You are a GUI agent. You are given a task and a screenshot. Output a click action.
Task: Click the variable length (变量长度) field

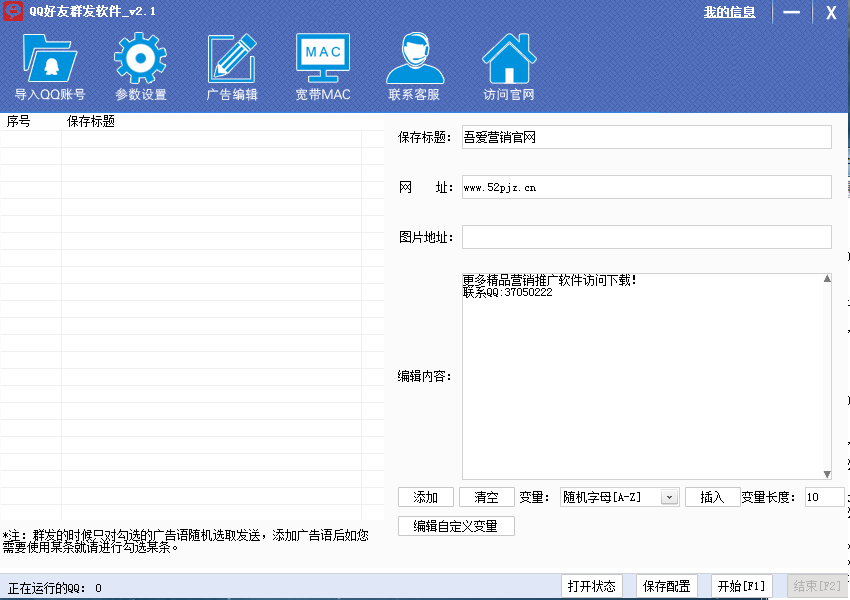823,497
